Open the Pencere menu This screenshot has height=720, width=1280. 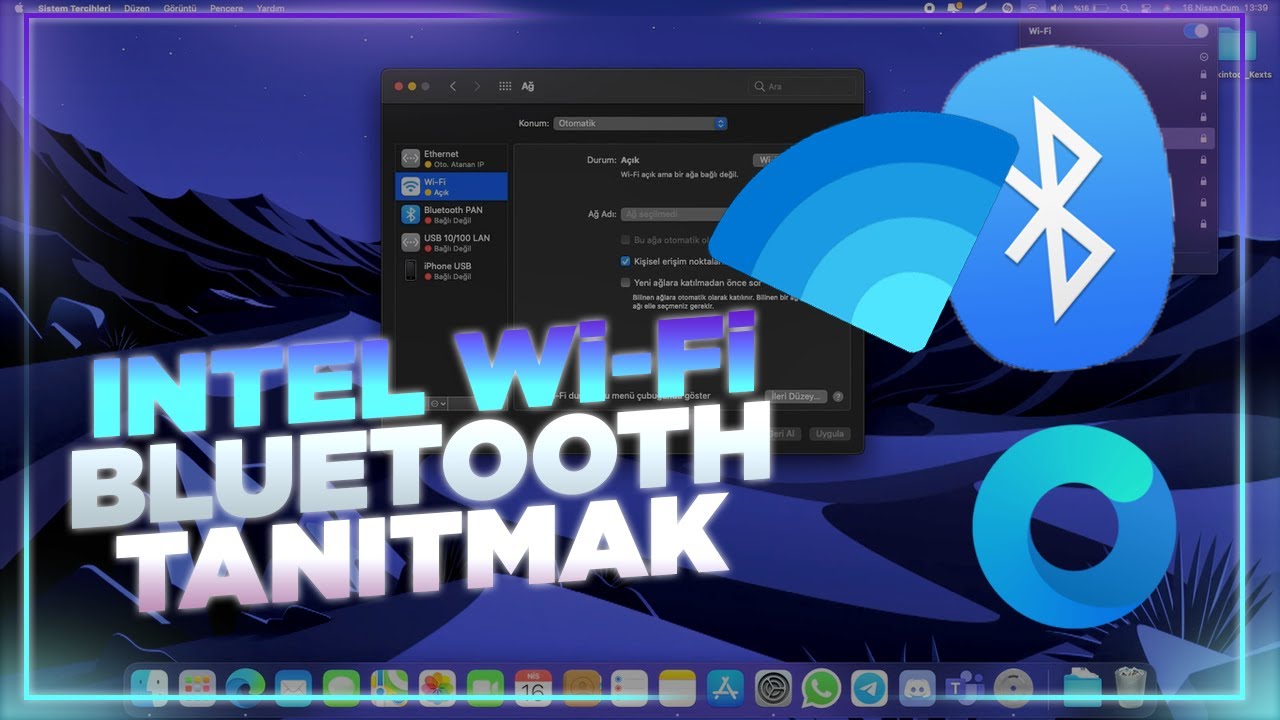click(x=227, y=8)
